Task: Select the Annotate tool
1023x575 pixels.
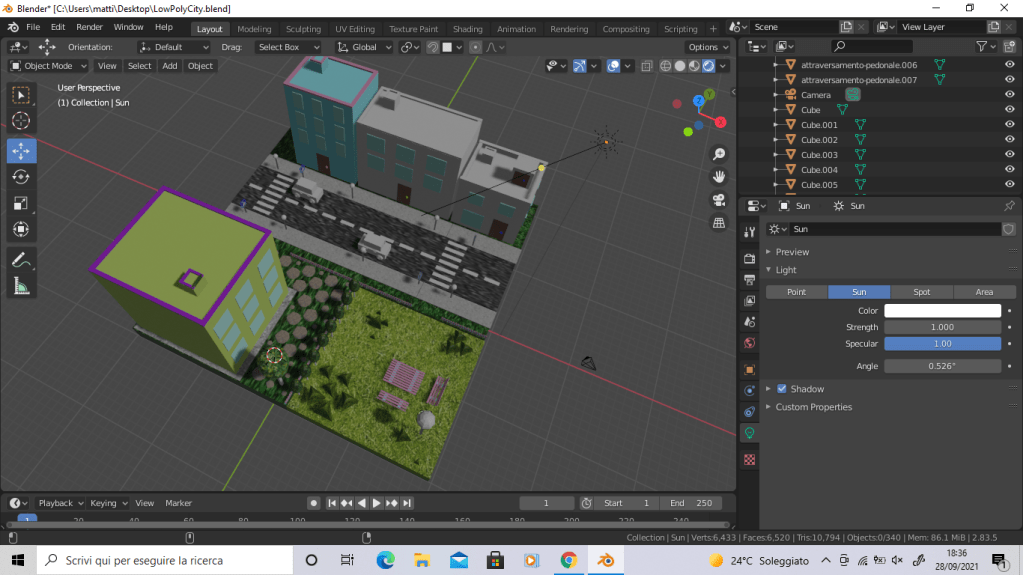Action: [x=21, y=260]
